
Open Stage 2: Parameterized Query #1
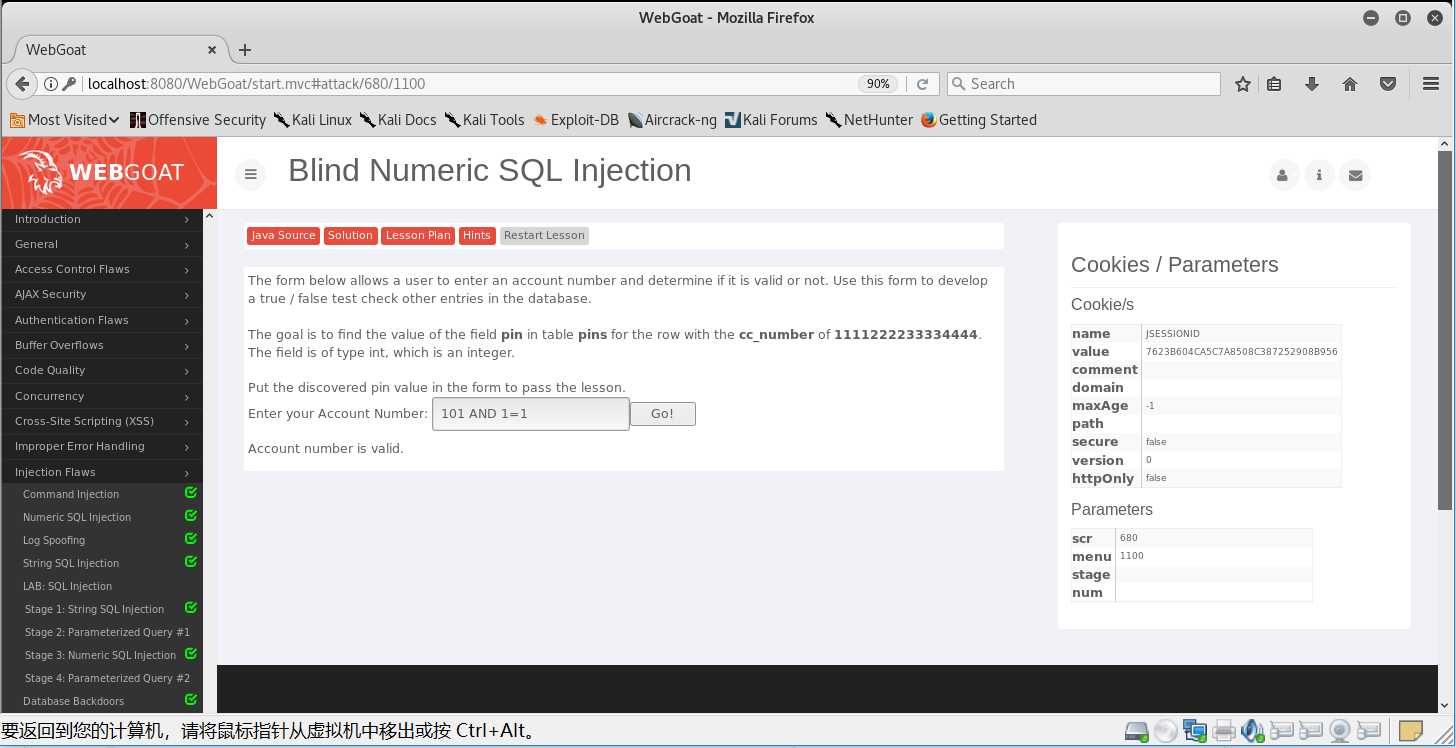[107, 632]
